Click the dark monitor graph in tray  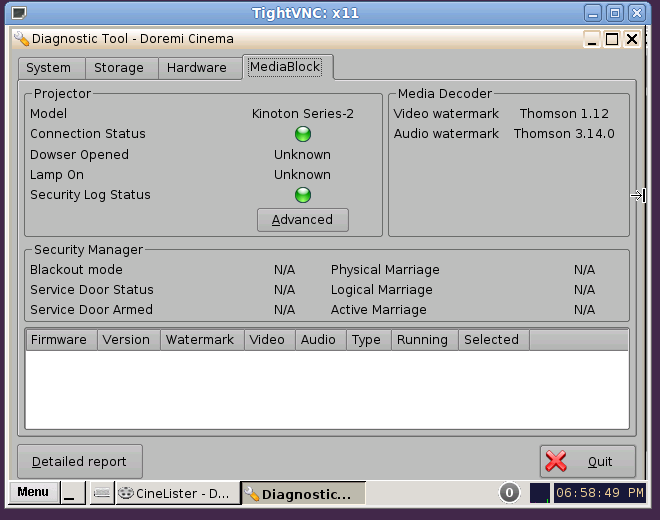click(540, 493)
